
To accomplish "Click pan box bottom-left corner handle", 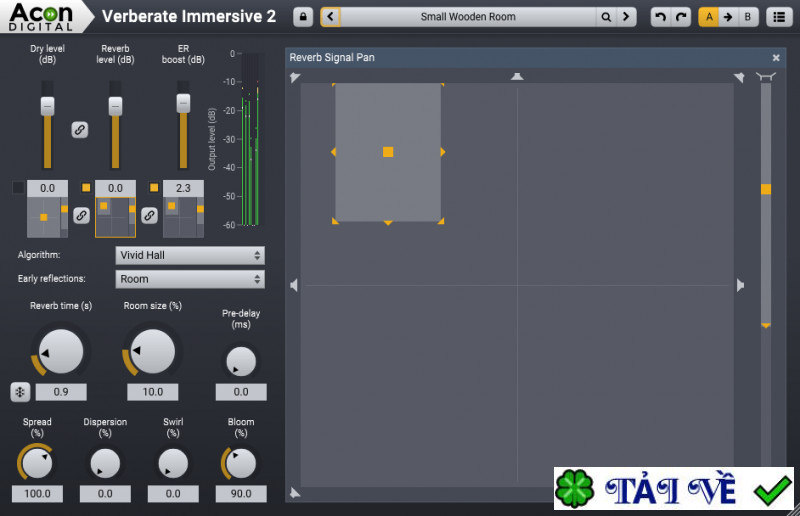I will tap(335, 221).
